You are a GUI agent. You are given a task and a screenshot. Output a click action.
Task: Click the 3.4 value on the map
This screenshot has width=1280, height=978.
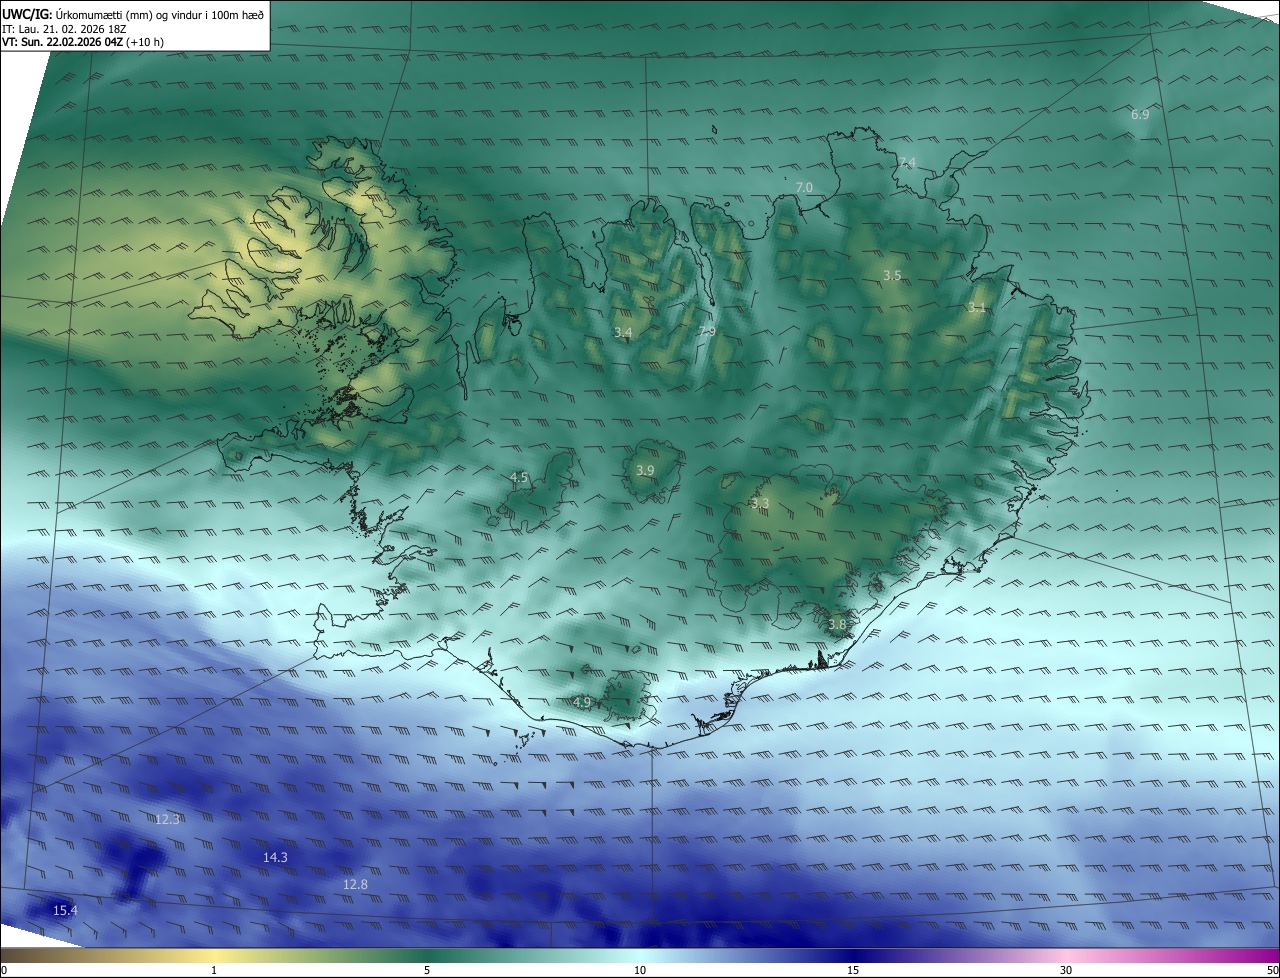click(x=623, y=332)
